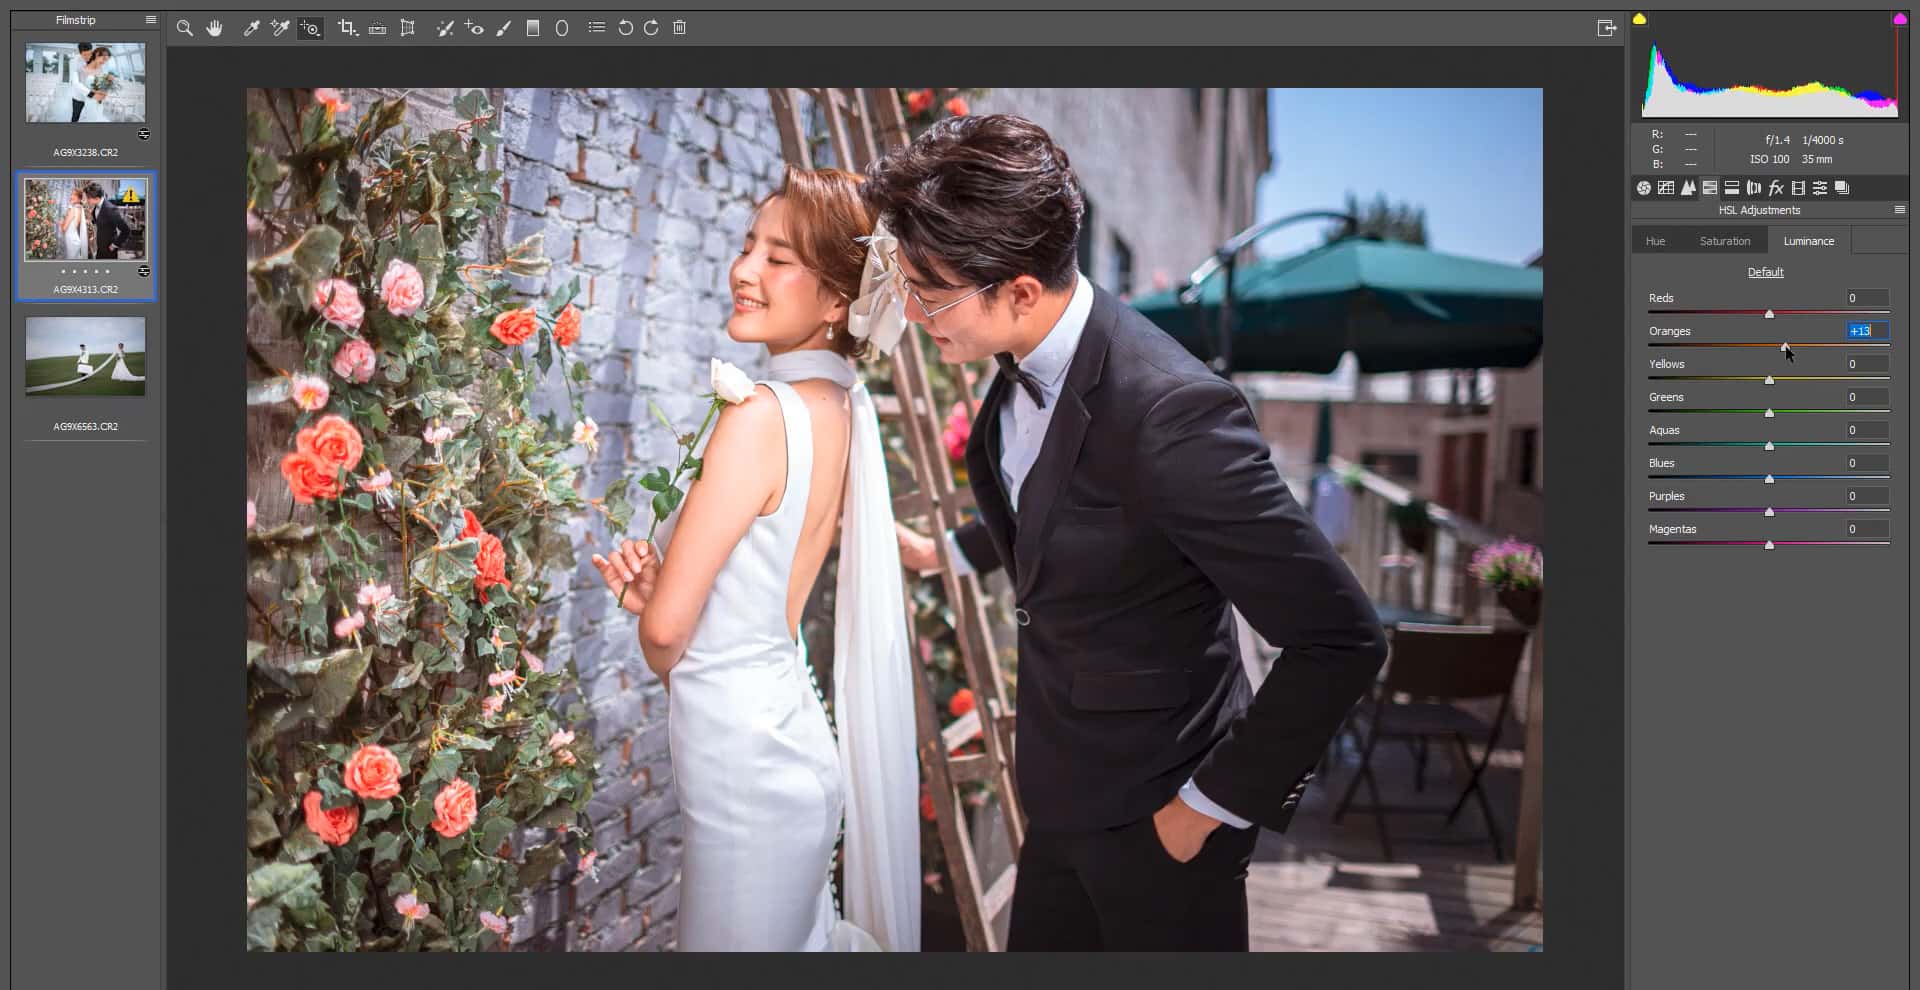Choose the Adjustment Brush tool
This screenshot has width=1920, height=990.
pos(502,28)
